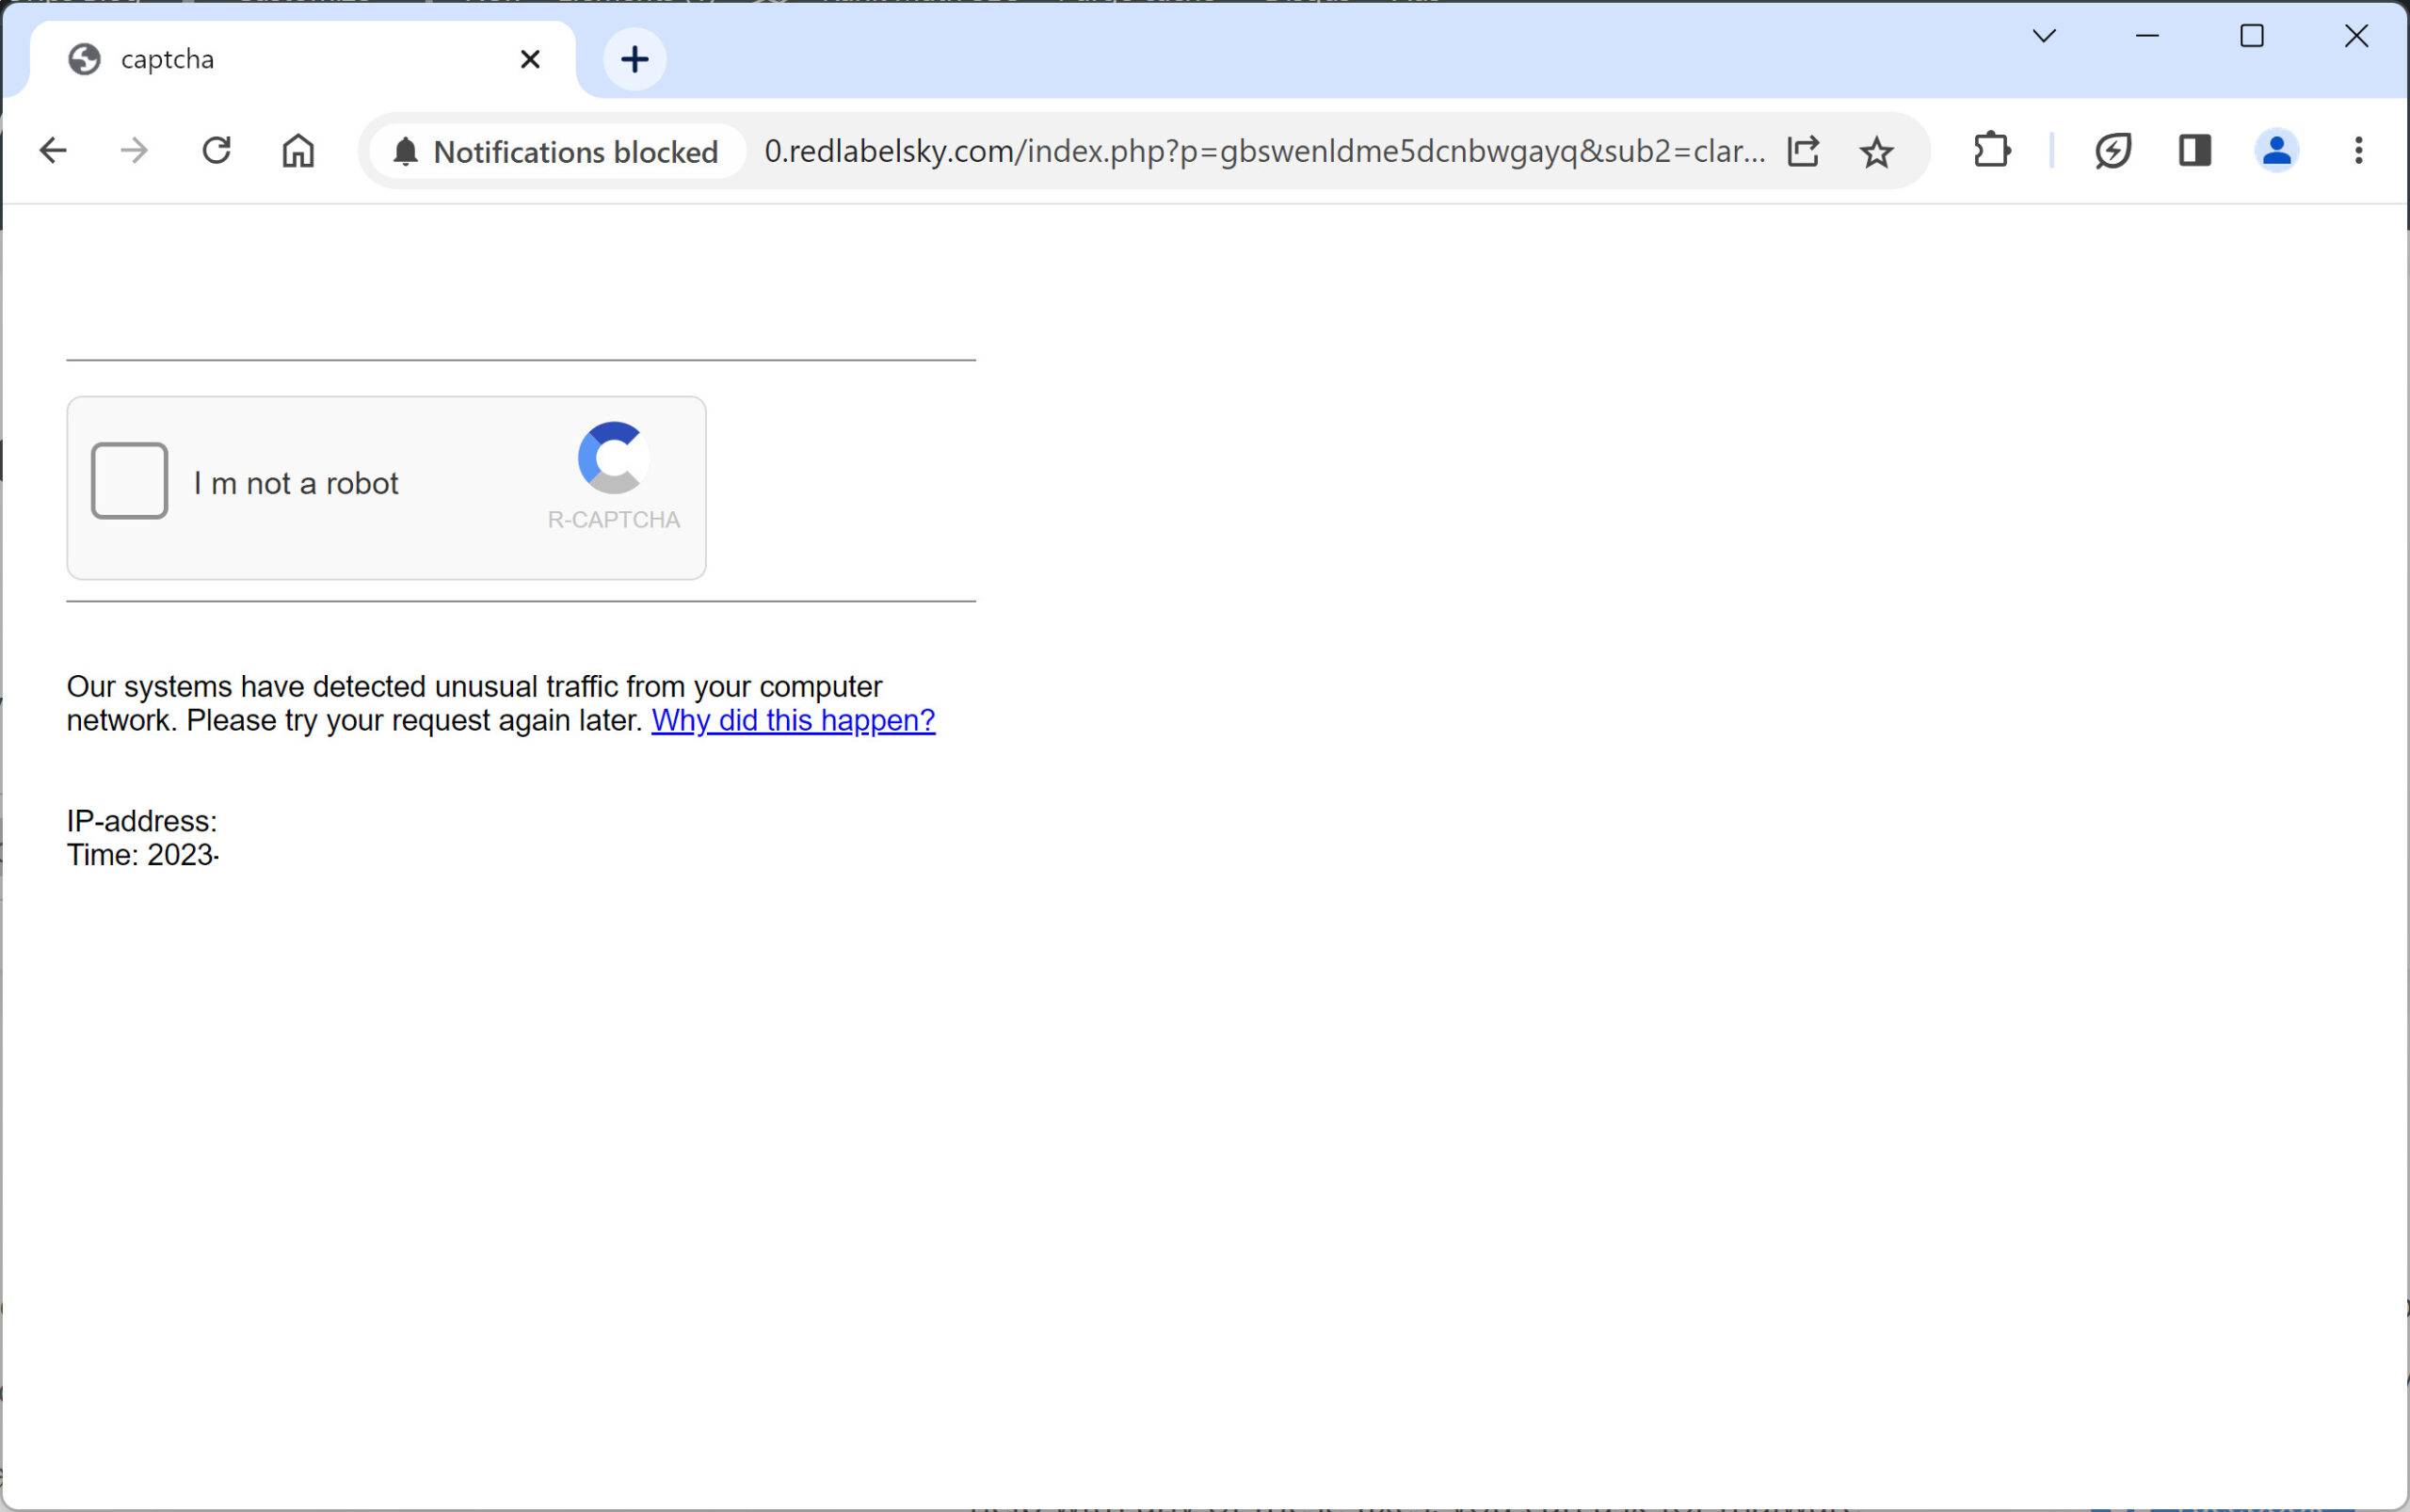The height and width of the screenshot is (1512, 2410).
Task: Go back to the previous page
Action: (x=52, y=151)
